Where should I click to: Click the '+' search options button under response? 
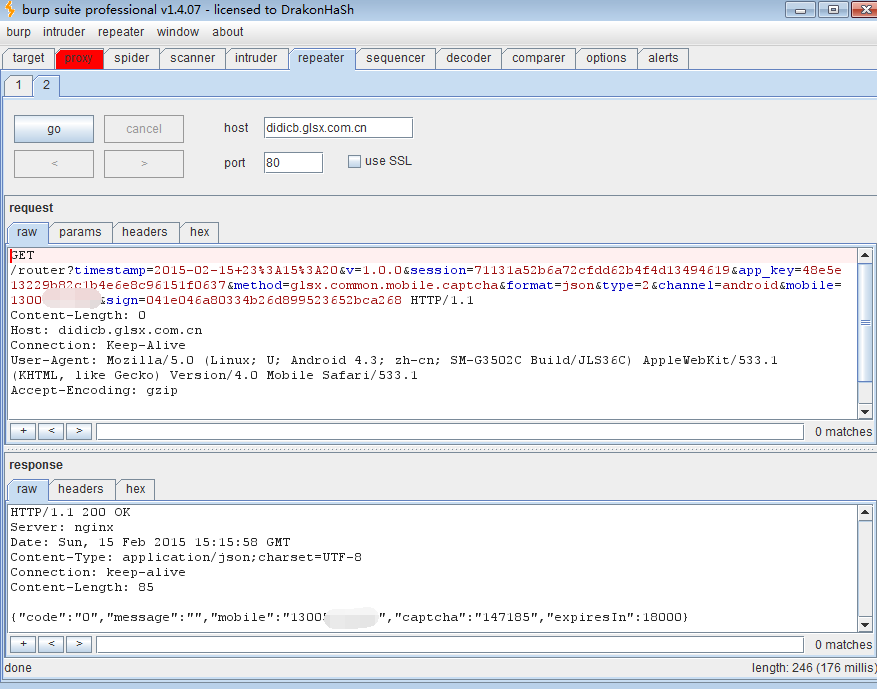(x=23, y=644)
